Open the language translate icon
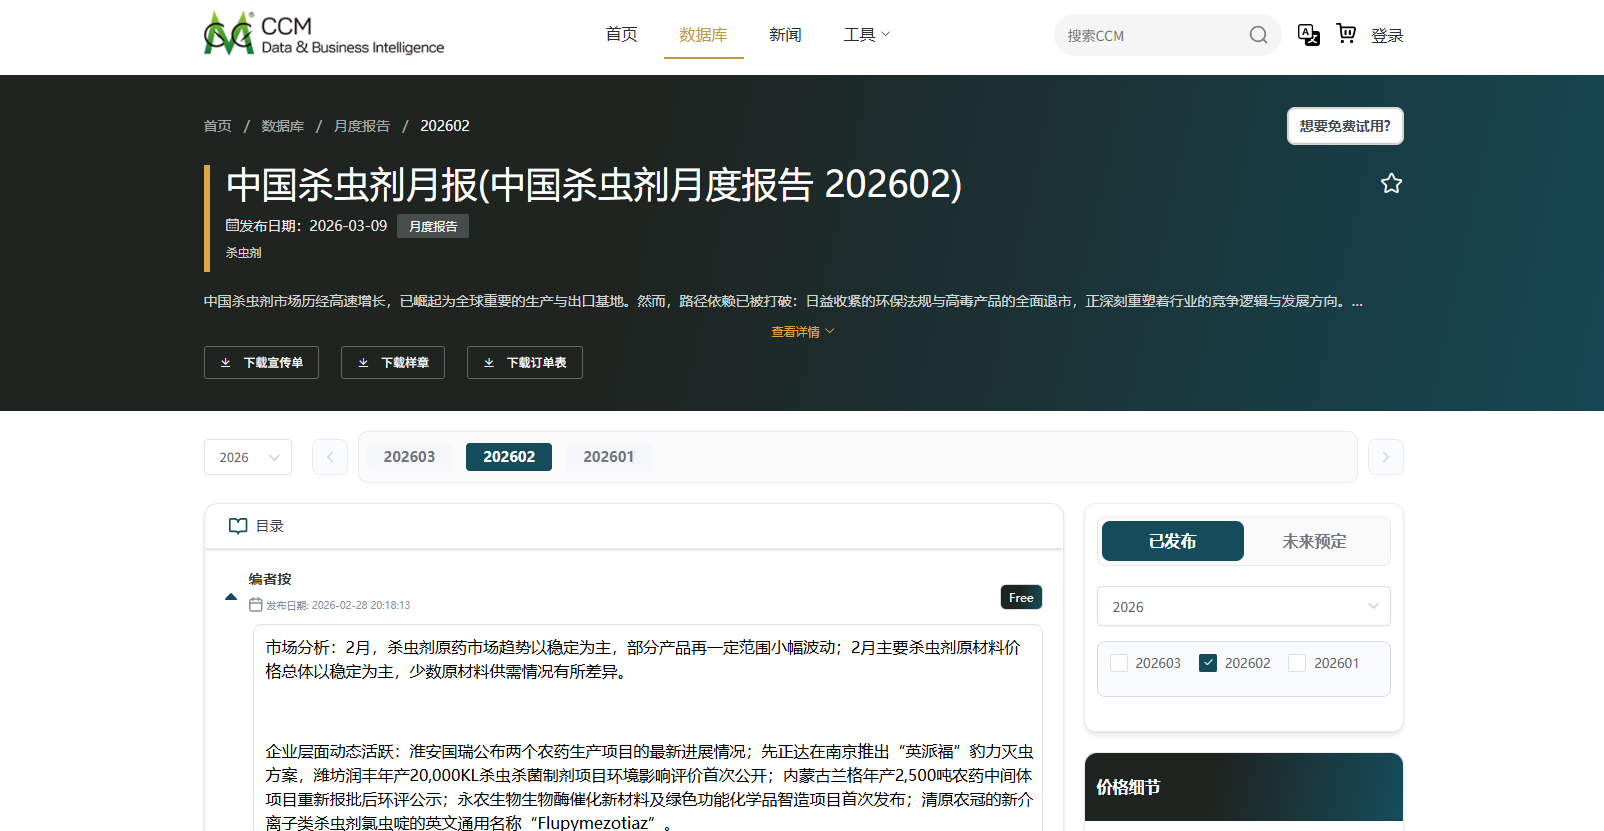The width and height of the screenshot is (1604, 831). point(1308,35)
